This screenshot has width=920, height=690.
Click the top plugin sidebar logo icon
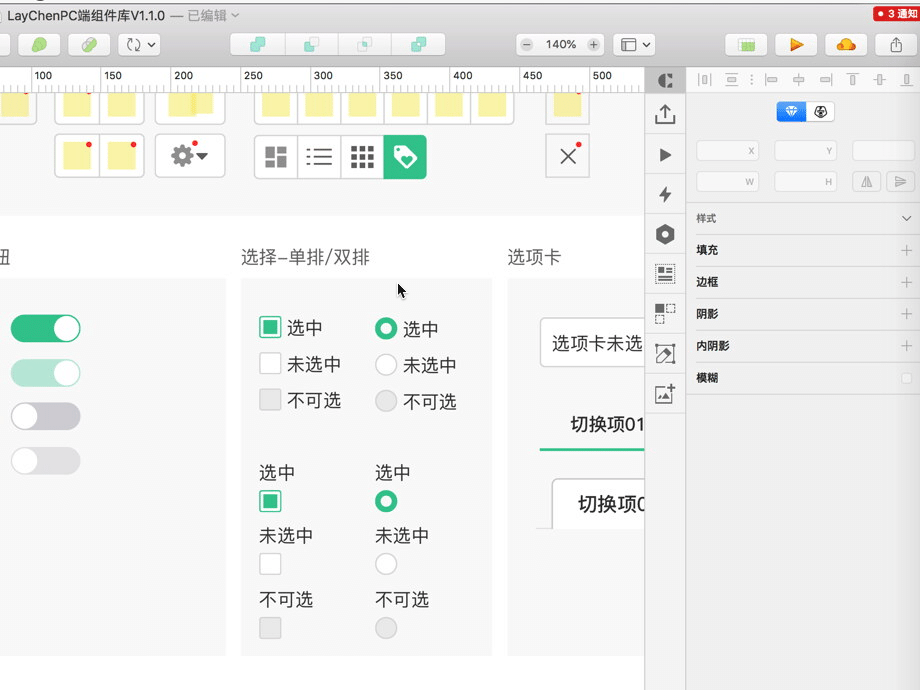(665, 80)
